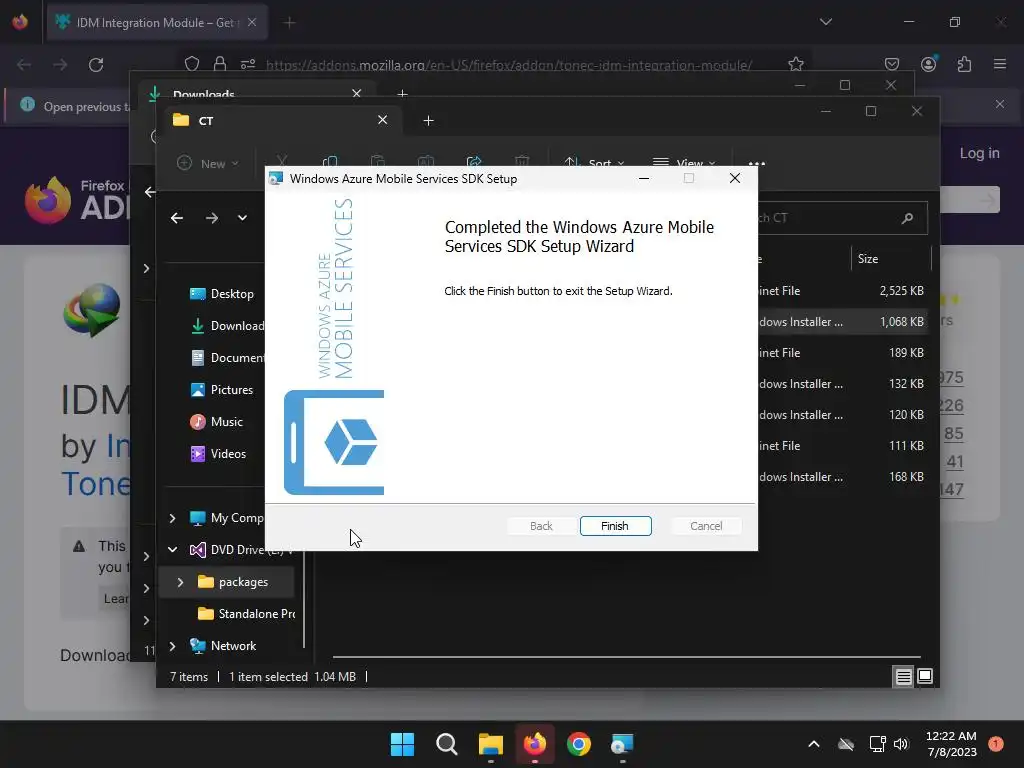Viewport: 1024px width, 768px height.
Task: Select the CT tab in File Explorer
Action: (281, 121)
